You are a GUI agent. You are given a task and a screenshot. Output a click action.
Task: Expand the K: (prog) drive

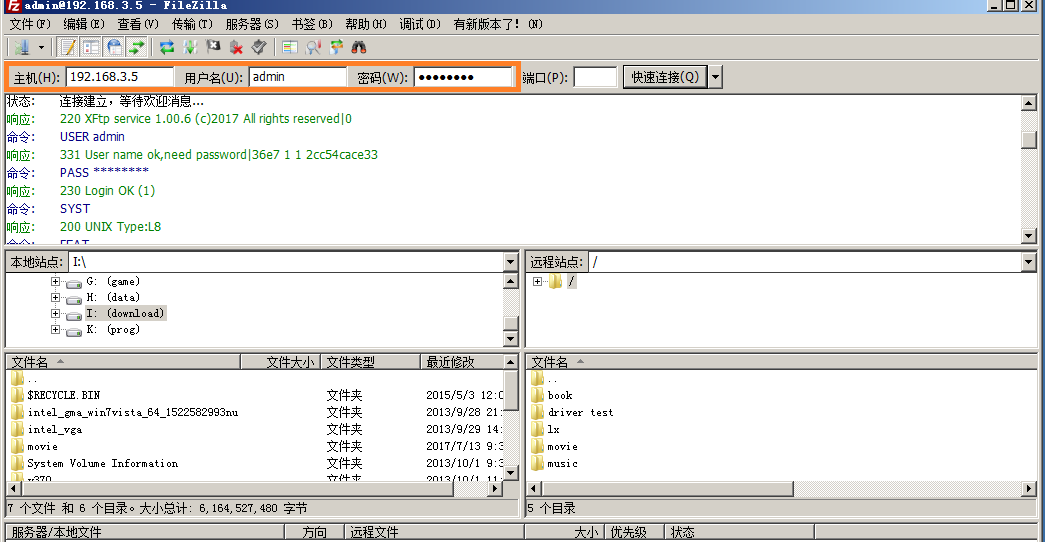[55, 329]
